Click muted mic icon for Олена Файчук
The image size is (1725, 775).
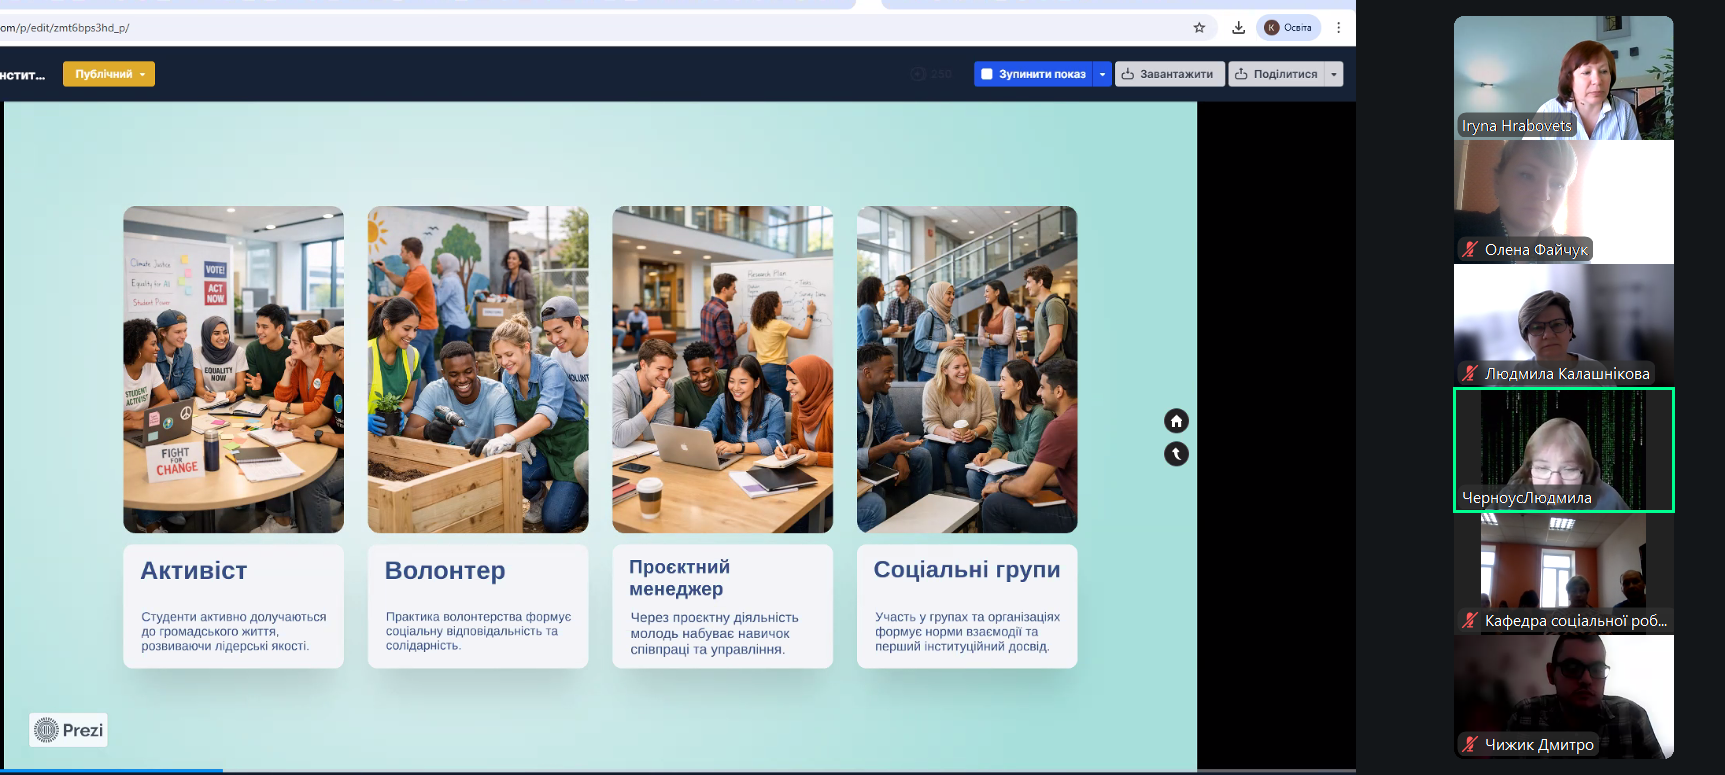point(1469,250)
